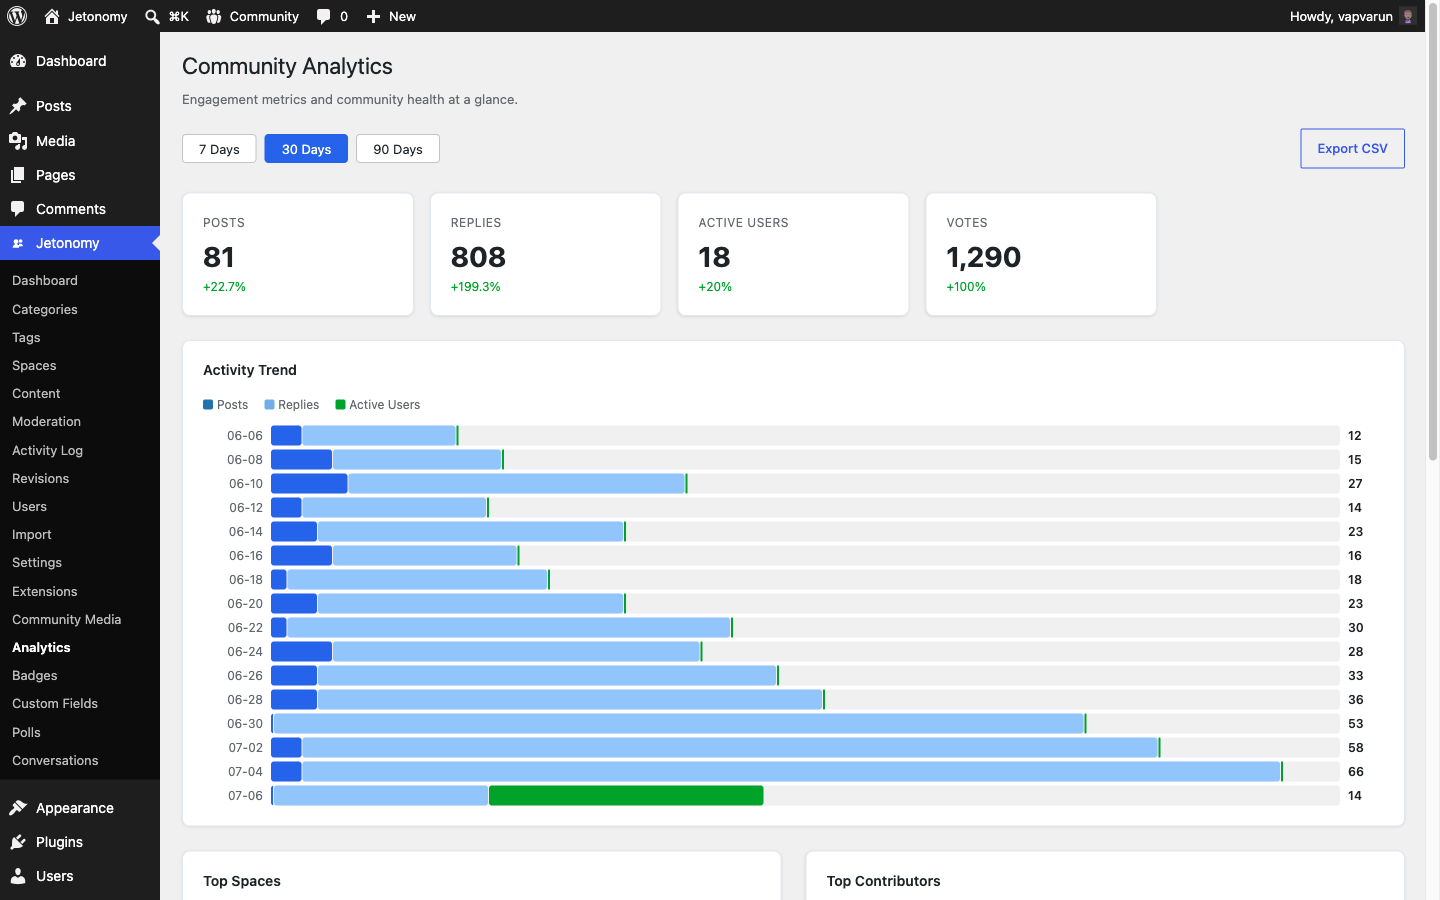Click the 'Activity Trend' heading
This screenshot has height=900, width=1440.
(x=250, y=370)
